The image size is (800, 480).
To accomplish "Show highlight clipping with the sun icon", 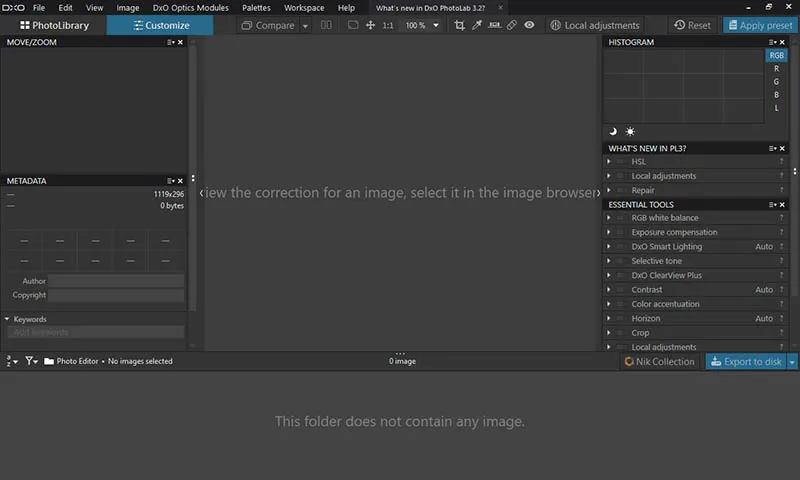I will pyautogui.click(x=630, y=131).
